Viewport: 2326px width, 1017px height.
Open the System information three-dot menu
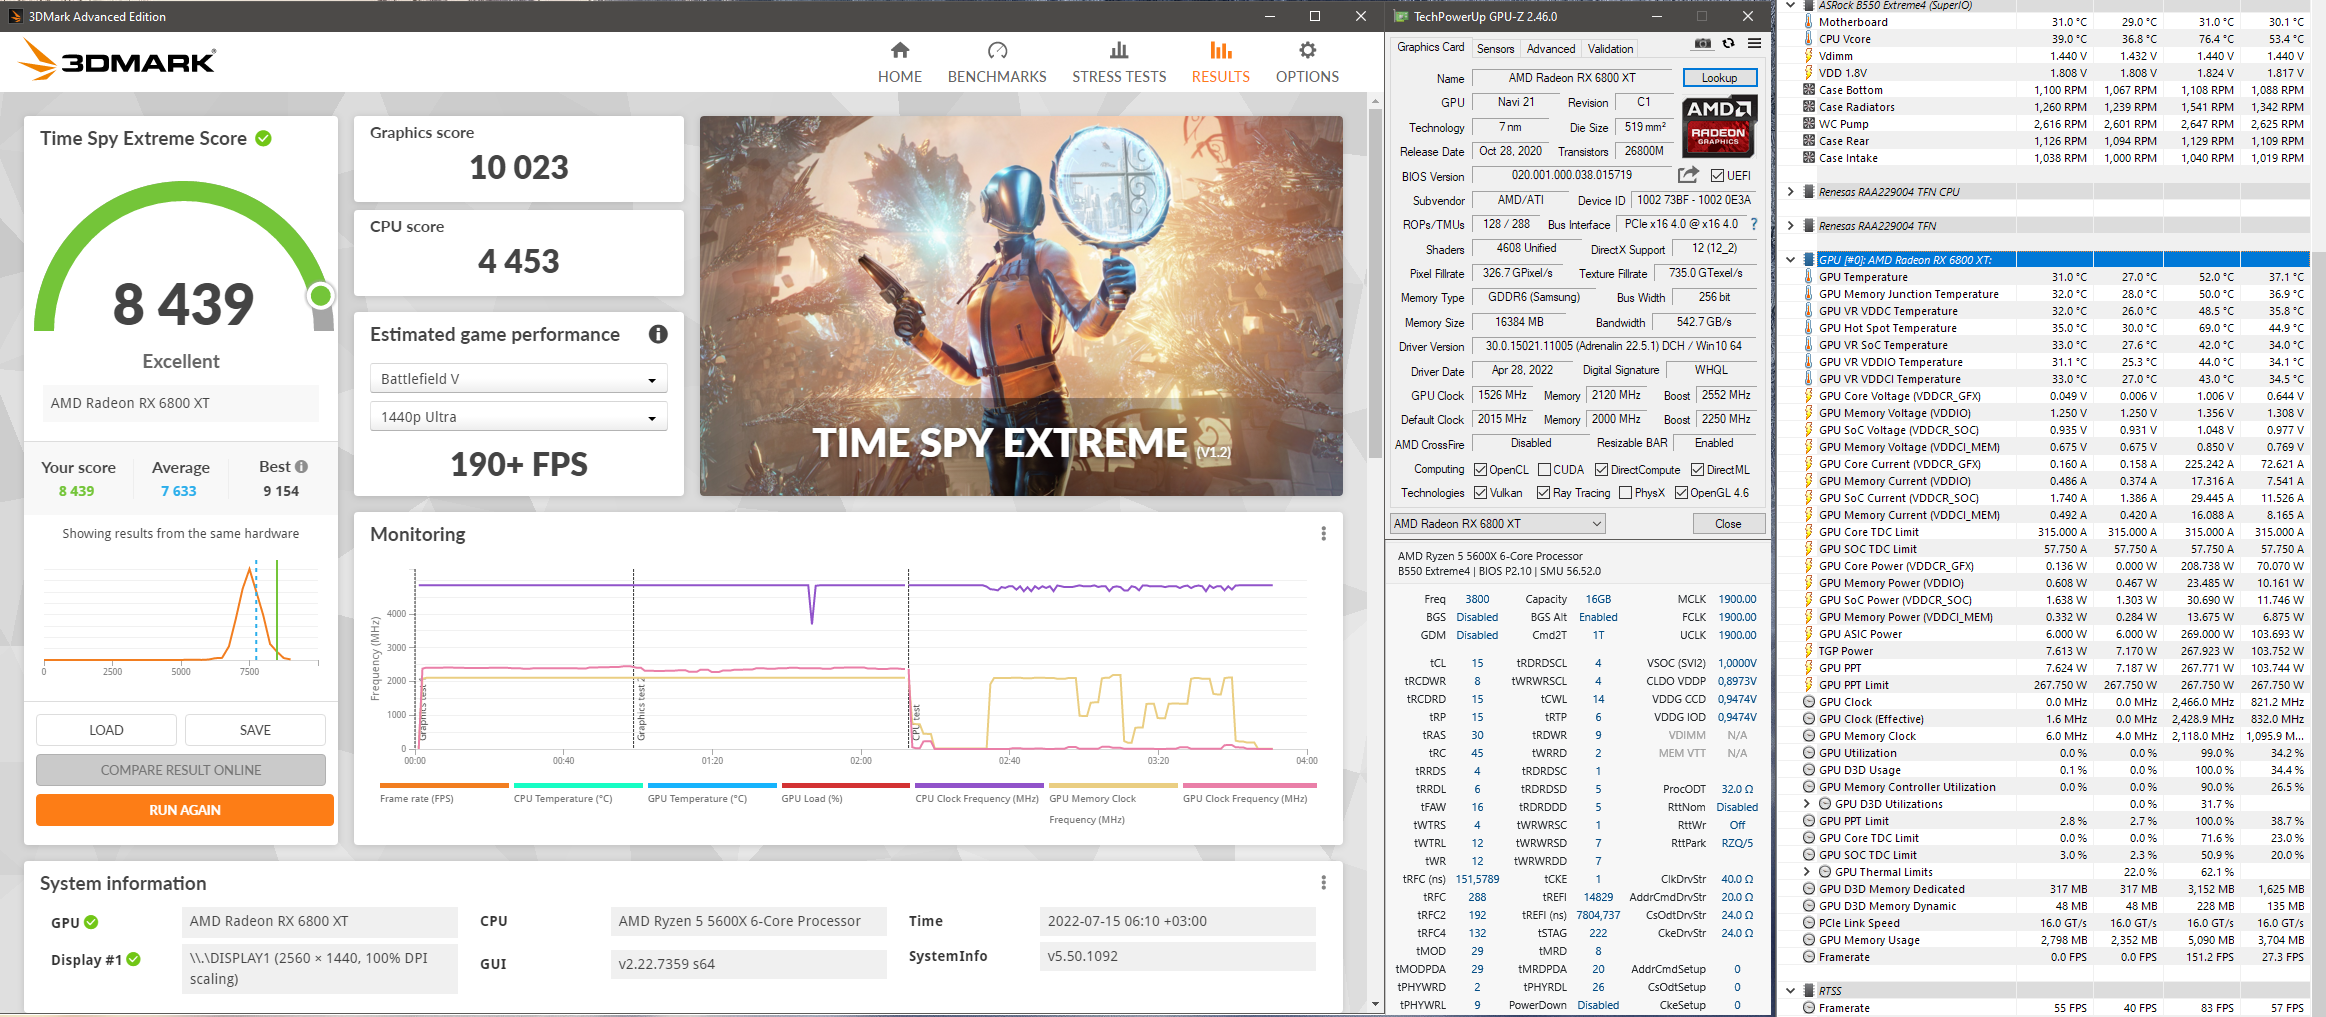(x=1323, y=882)
